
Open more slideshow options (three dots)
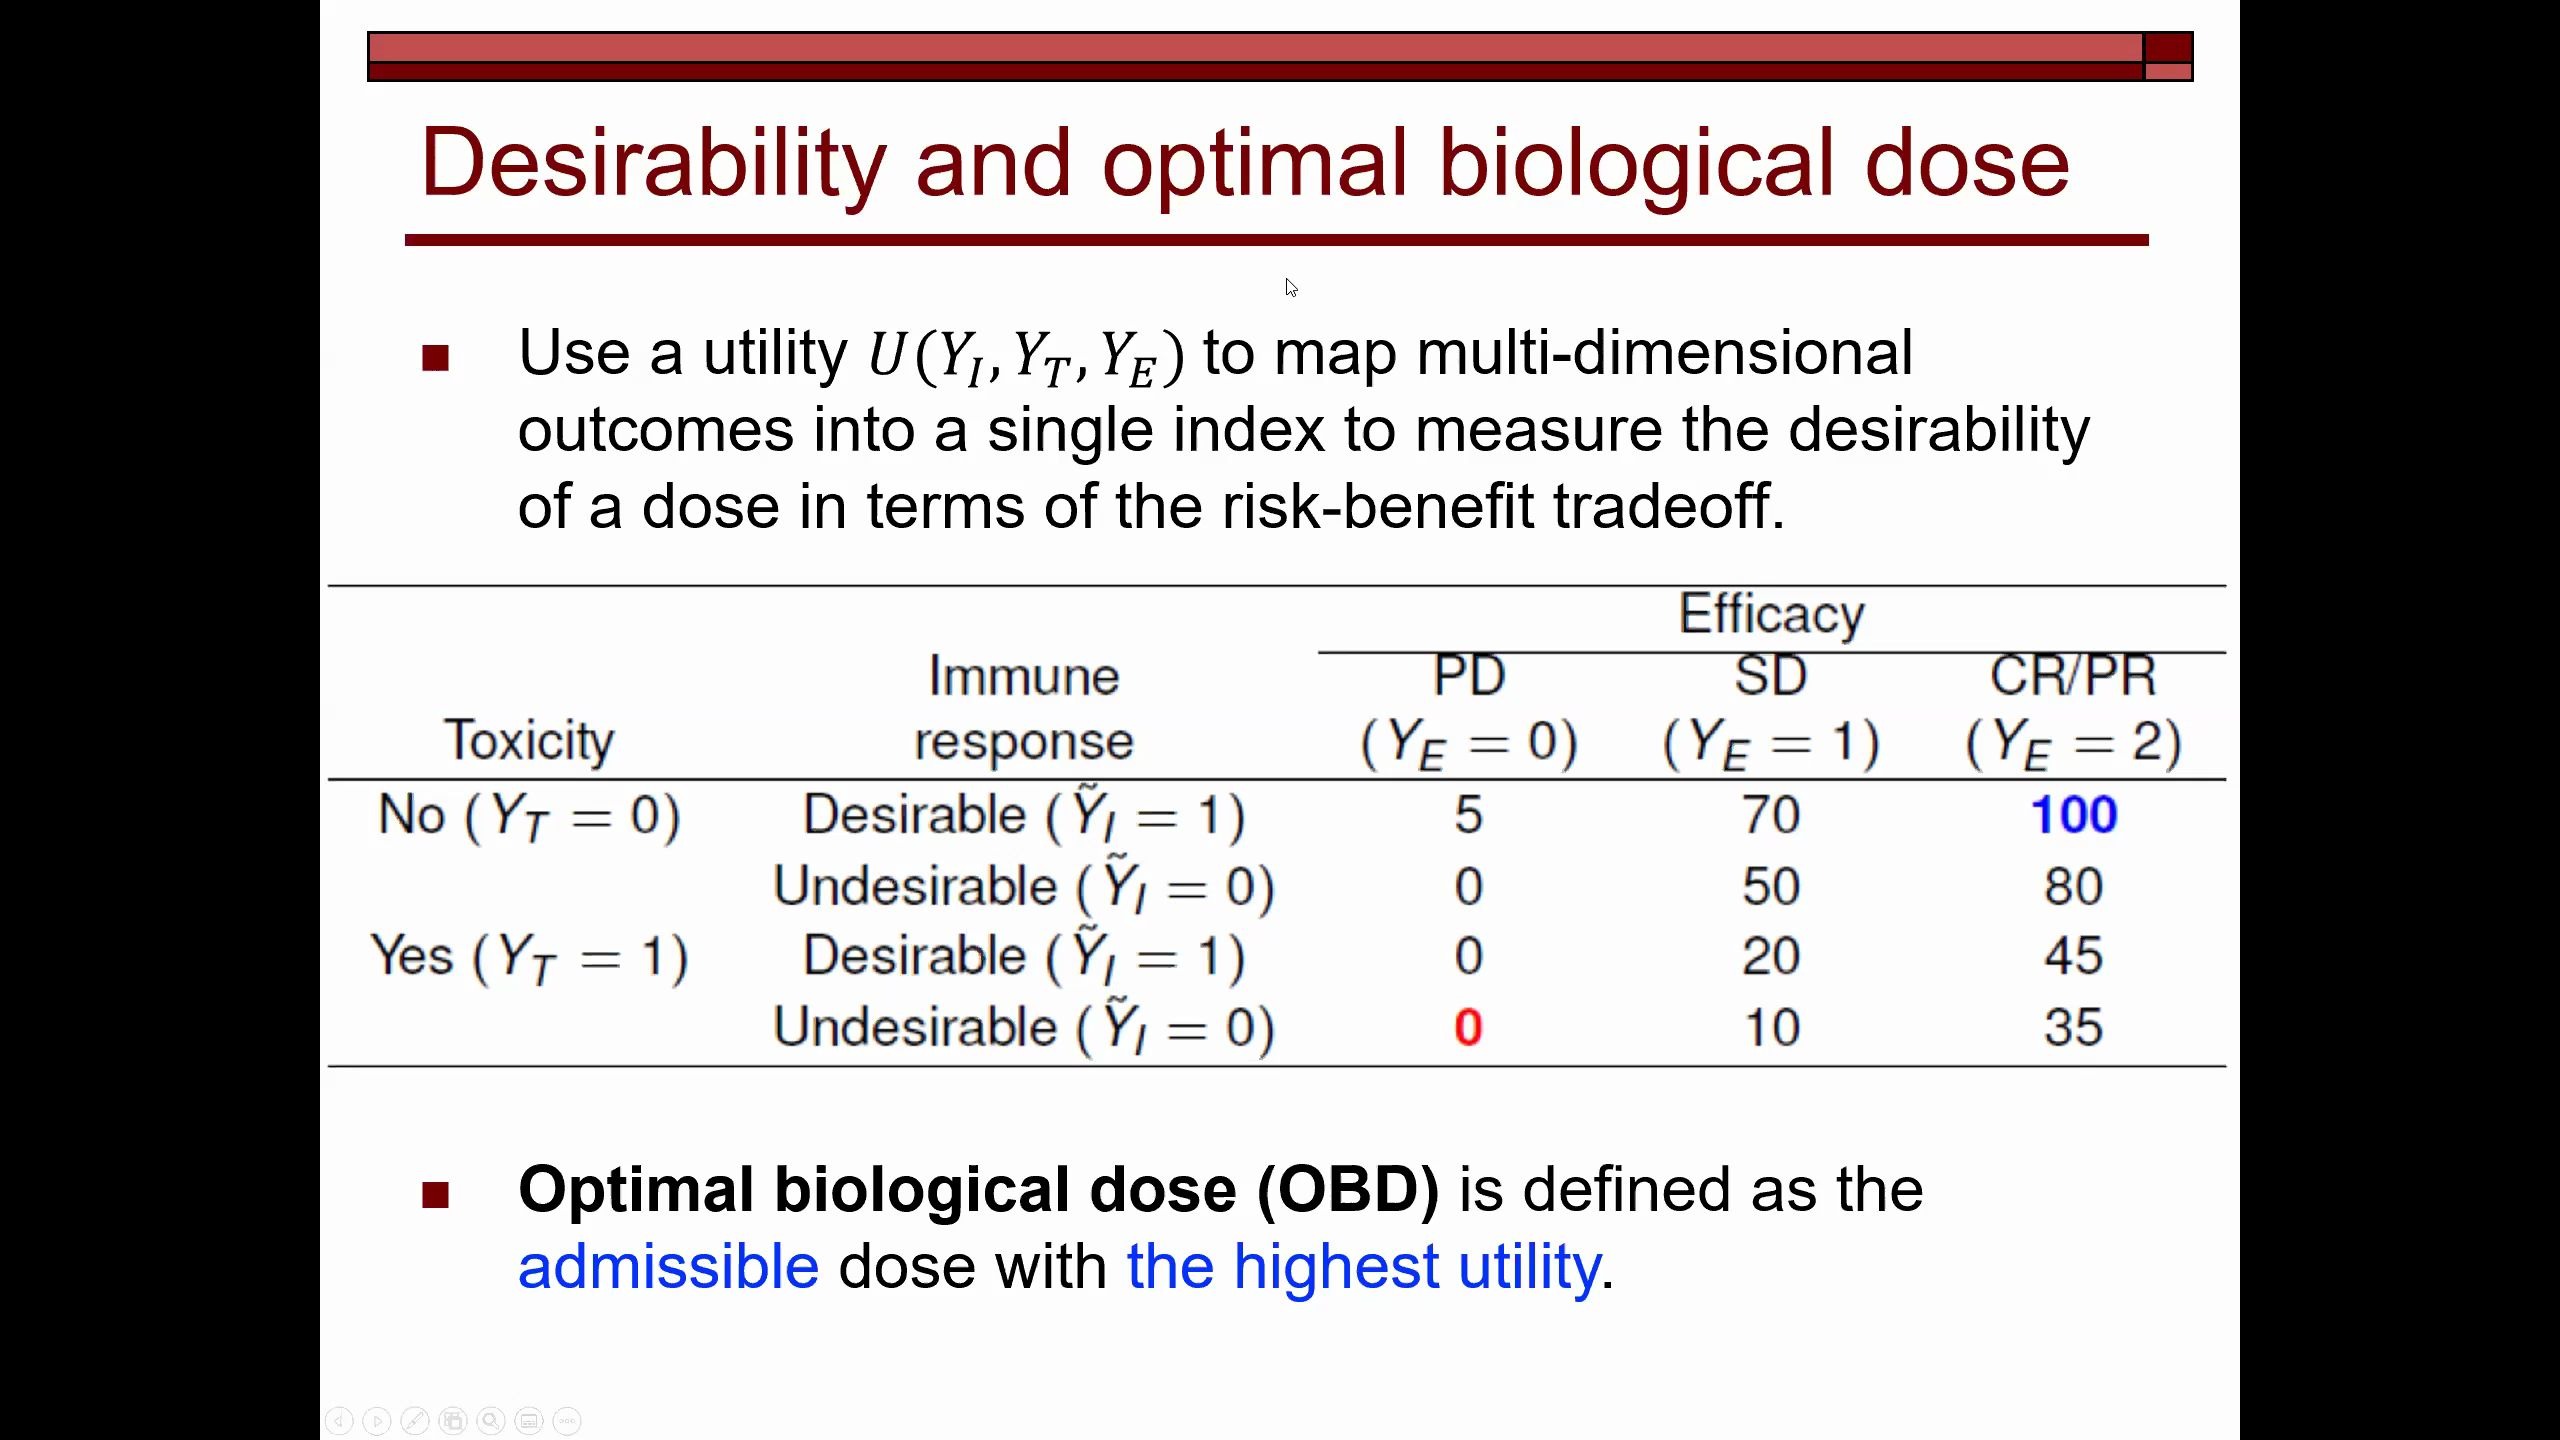click(x=567, y=1420)
